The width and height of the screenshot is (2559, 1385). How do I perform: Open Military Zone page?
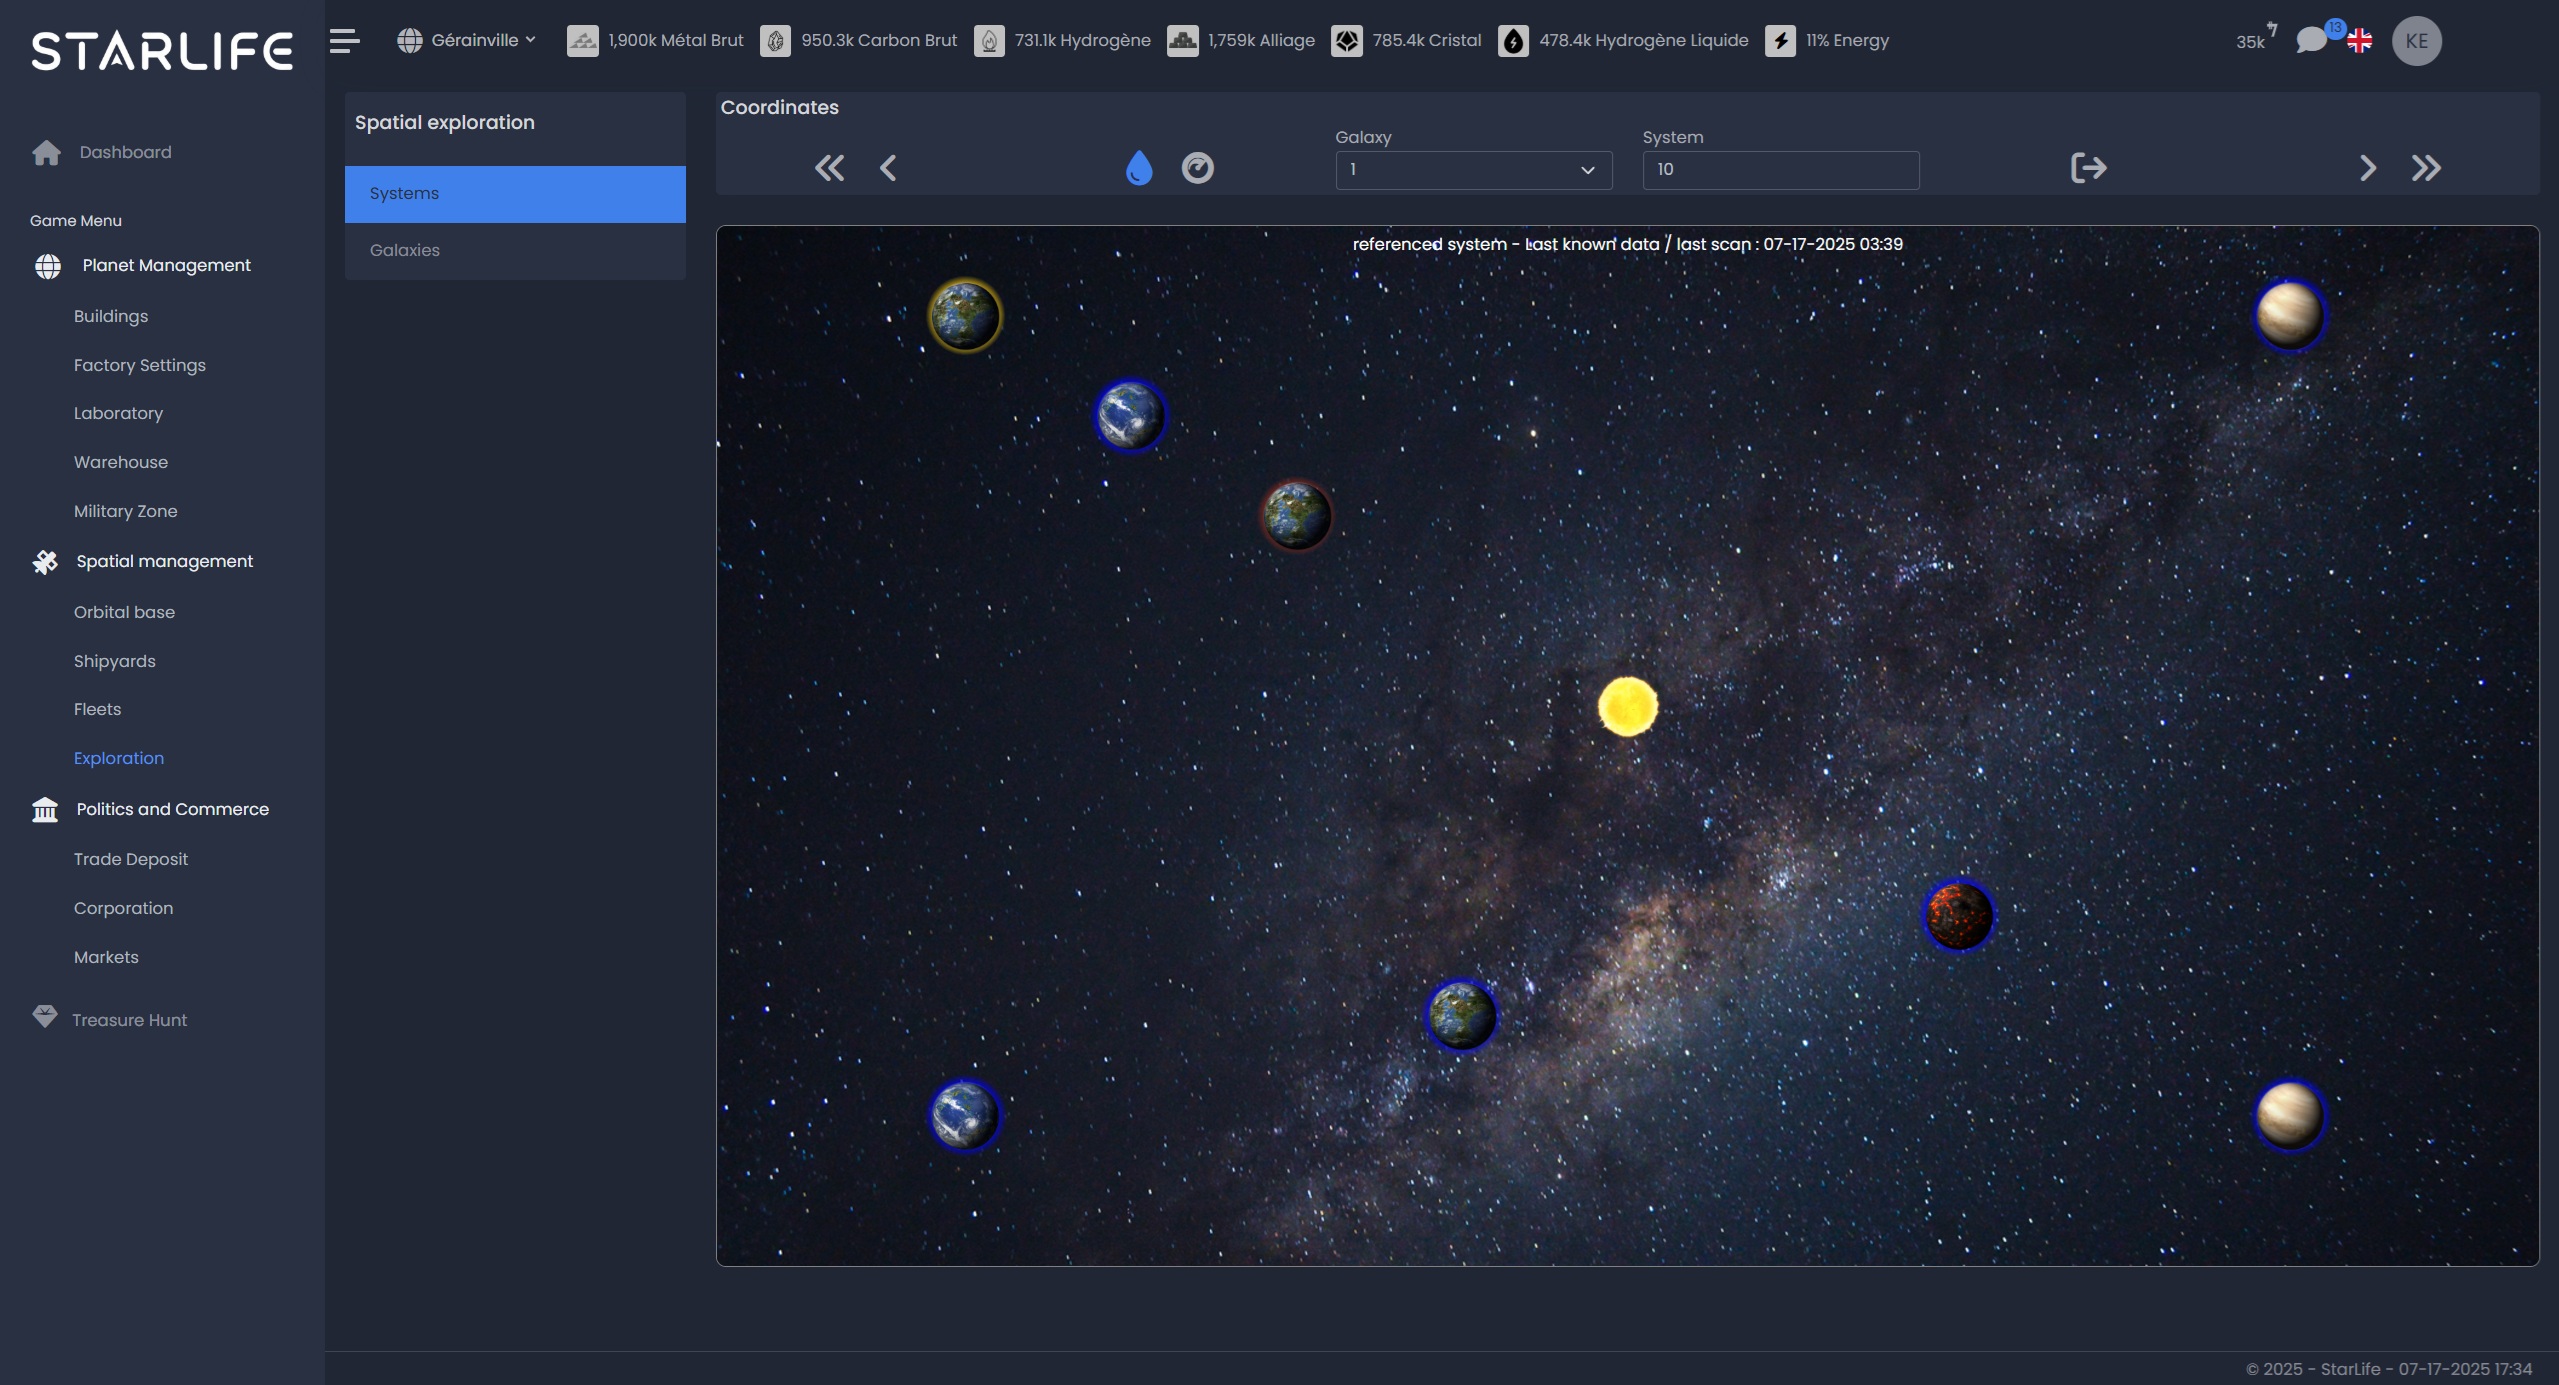click(x=126, y=511)
